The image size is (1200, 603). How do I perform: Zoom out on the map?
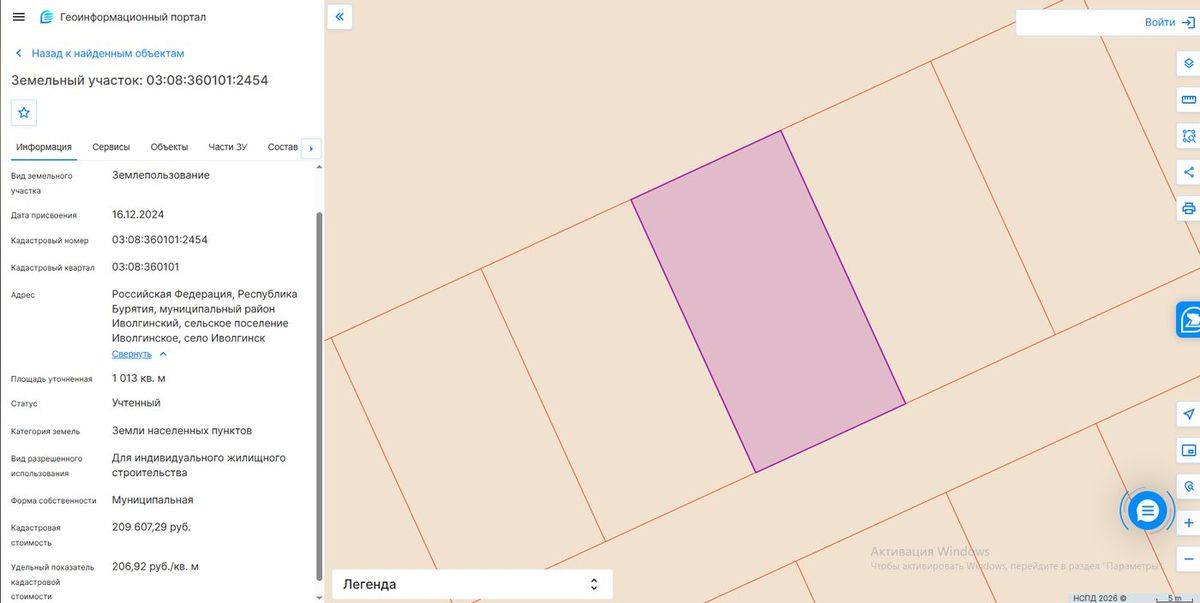(1189, 558)
